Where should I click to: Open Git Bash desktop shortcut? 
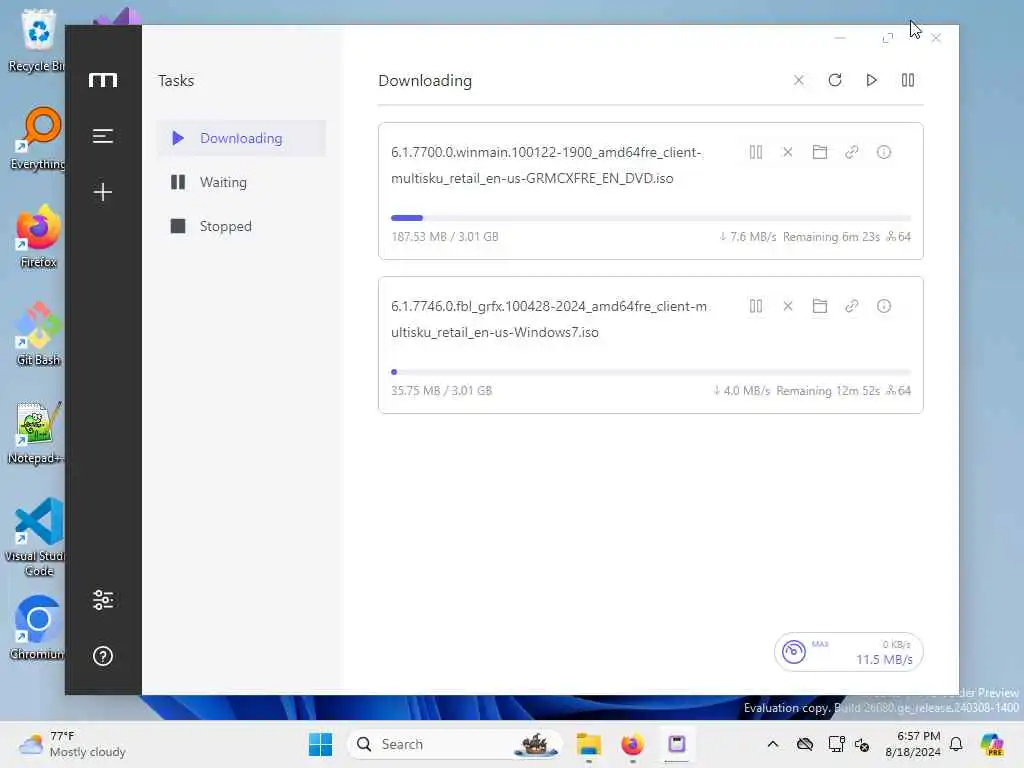[38, 334]
